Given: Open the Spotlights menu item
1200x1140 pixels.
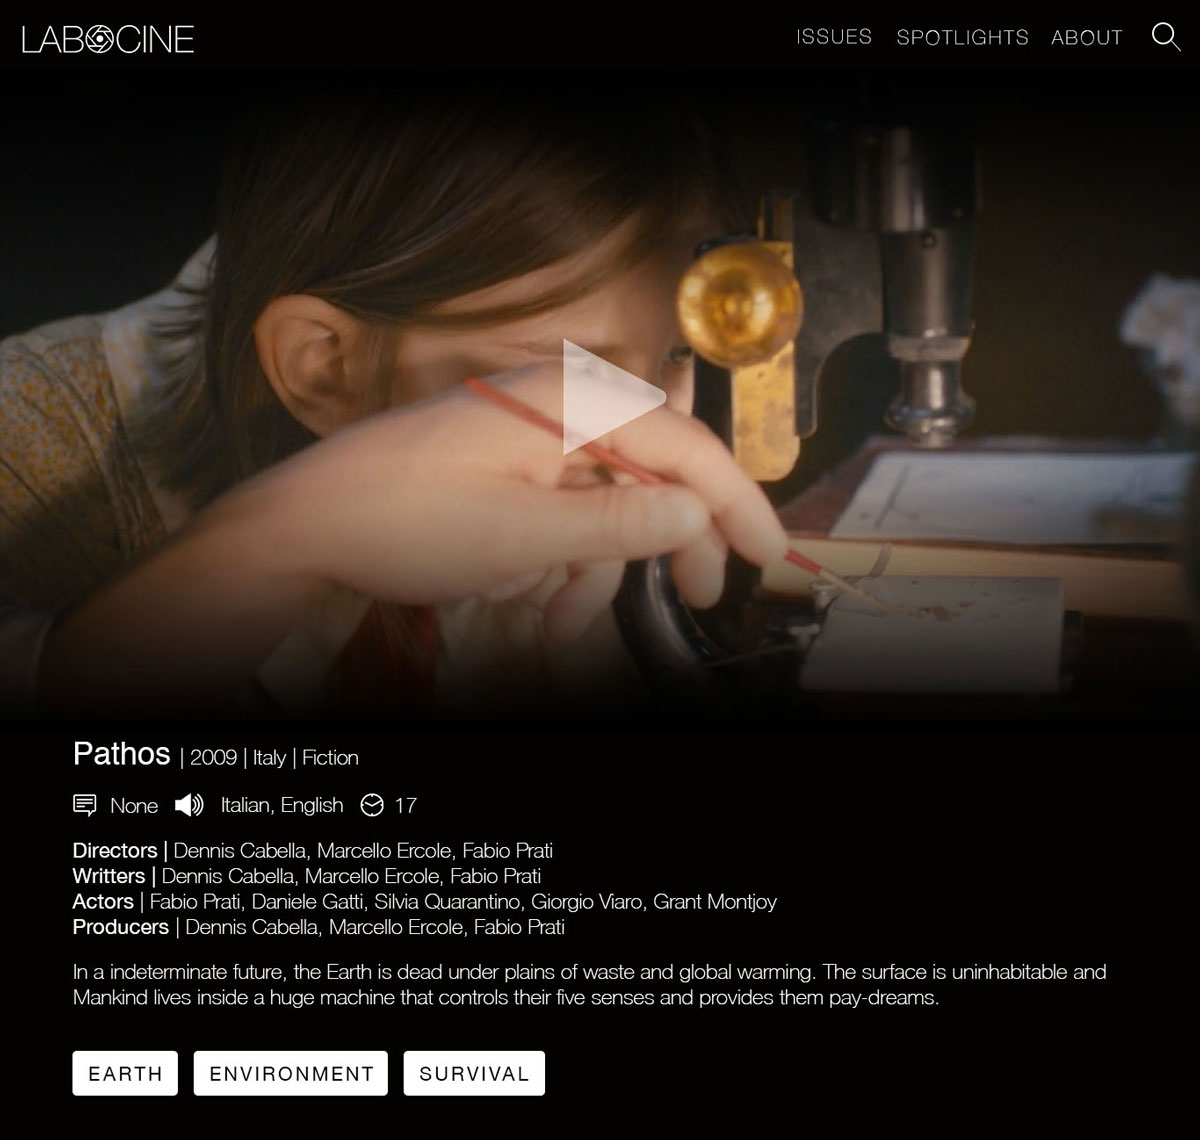Looking at the screenshot, I should [962, 37].
